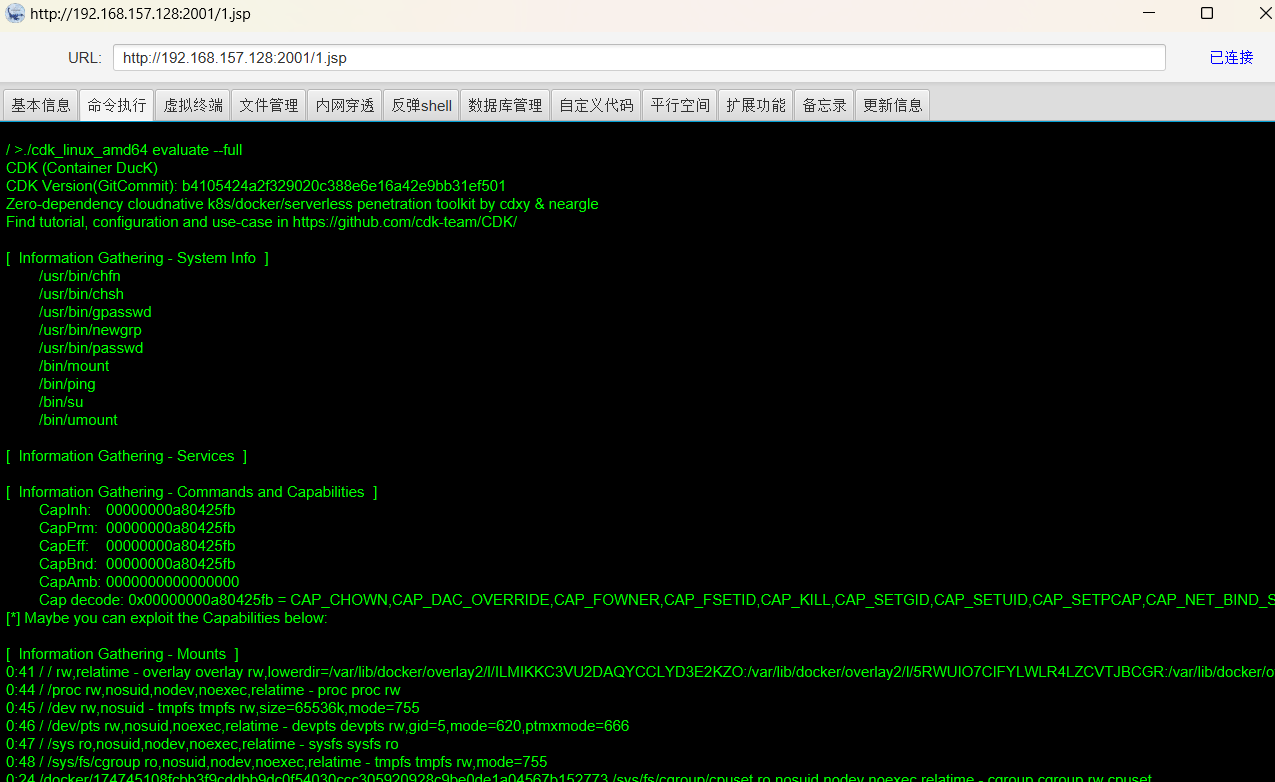Select the 自定义代码 tab
Screen dimensions: 1275x782
click(x=596, y=105)
